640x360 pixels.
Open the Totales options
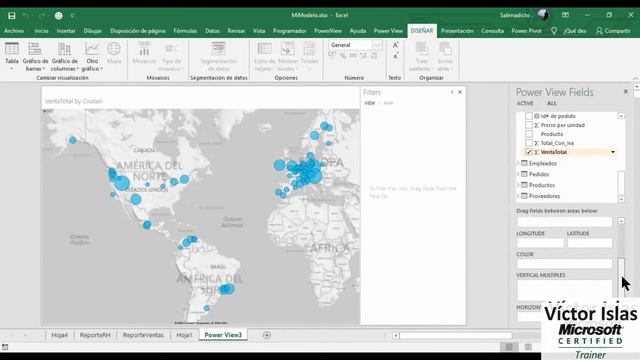309,56
